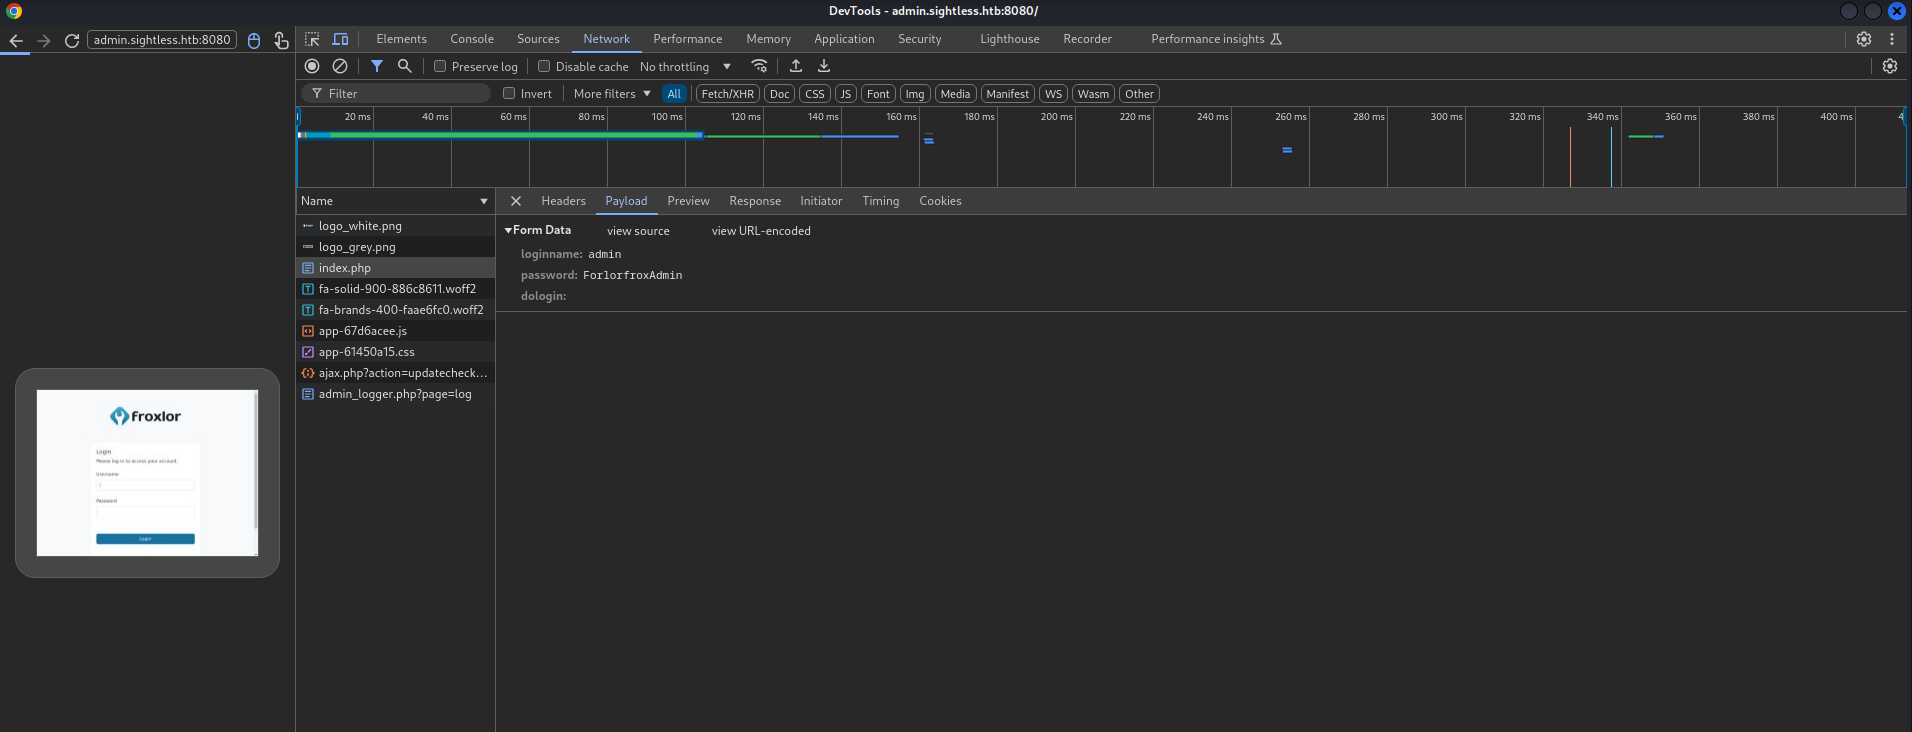Filter requests by Wasm type
This screenshot has width=1912, height=732.
point(1093,94)
